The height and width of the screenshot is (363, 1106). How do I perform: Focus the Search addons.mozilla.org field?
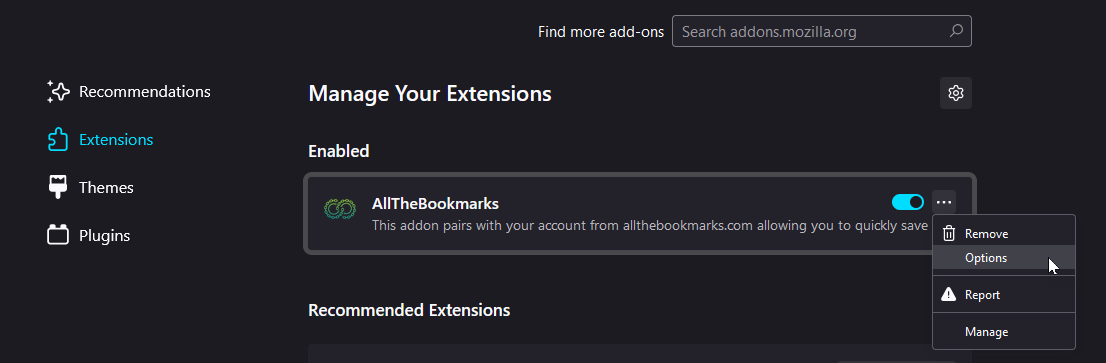(822, 32)
